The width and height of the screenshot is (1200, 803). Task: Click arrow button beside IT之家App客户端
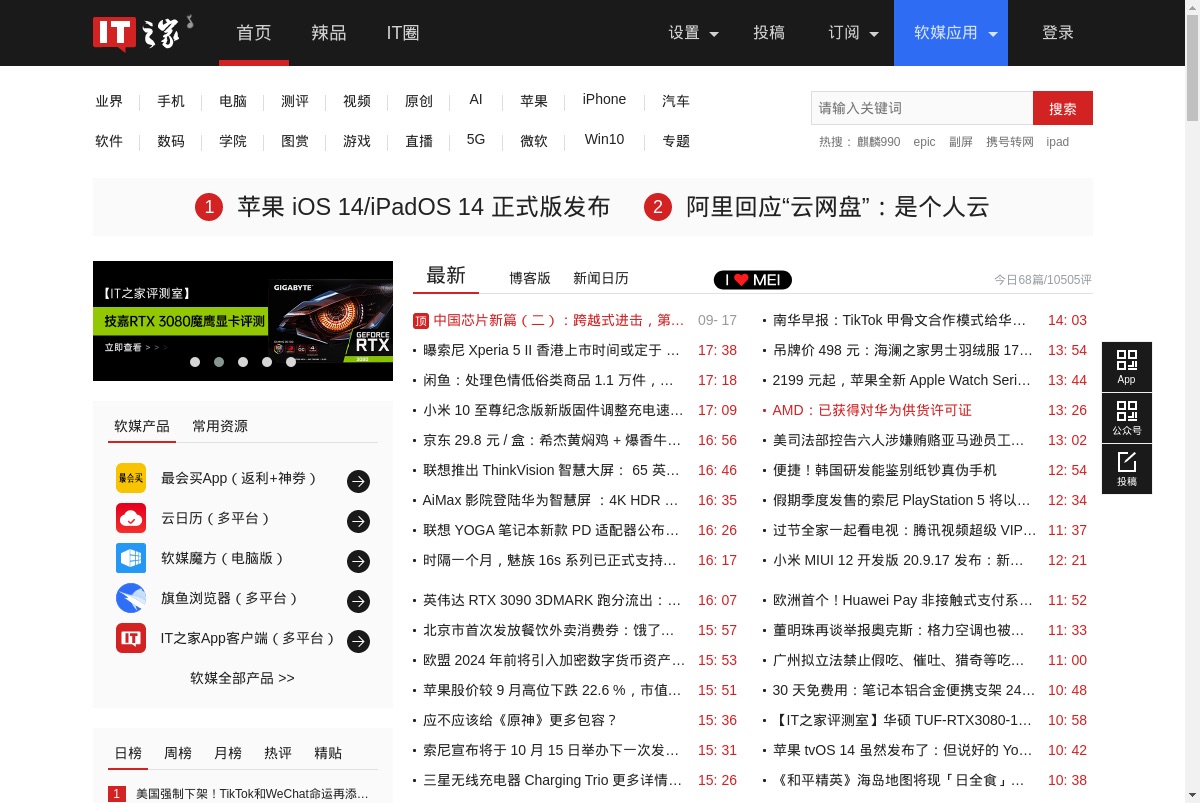358,642
